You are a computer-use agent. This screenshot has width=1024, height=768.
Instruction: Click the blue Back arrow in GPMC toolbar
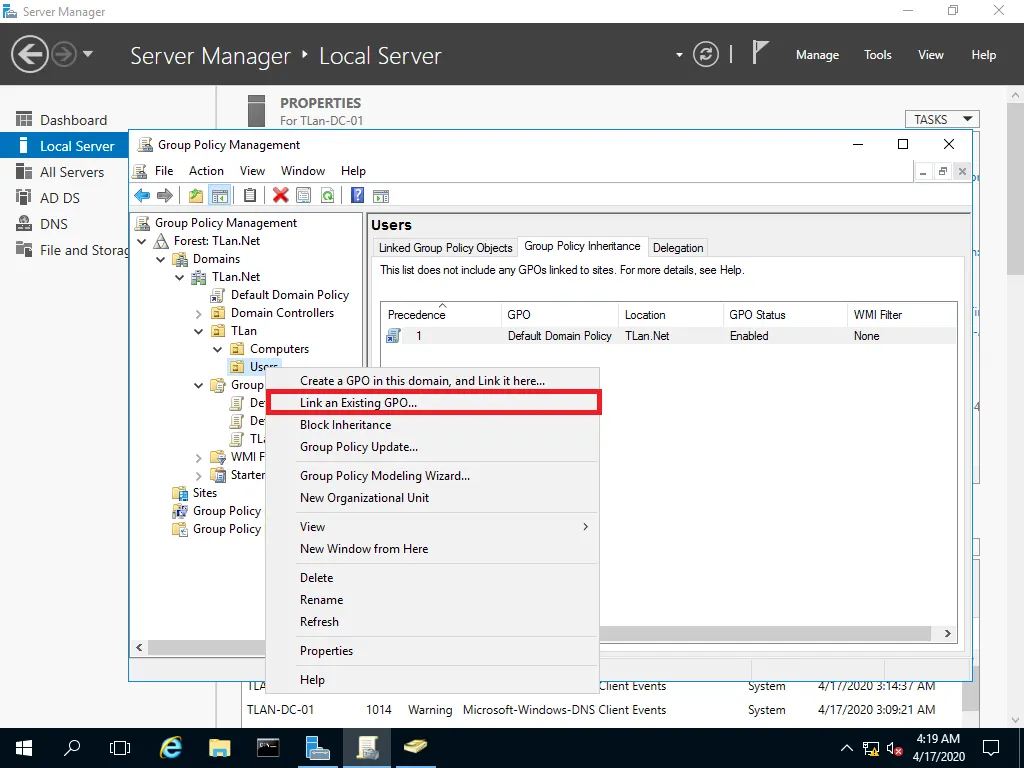142,196
